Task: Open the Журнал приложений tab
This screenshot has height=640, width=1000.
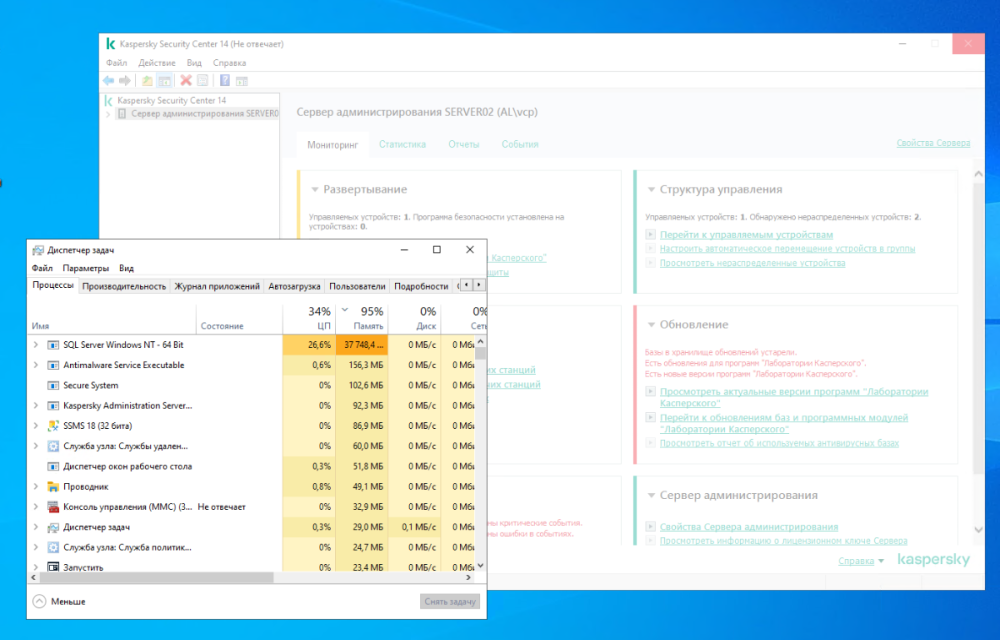Action: (217, 286)
